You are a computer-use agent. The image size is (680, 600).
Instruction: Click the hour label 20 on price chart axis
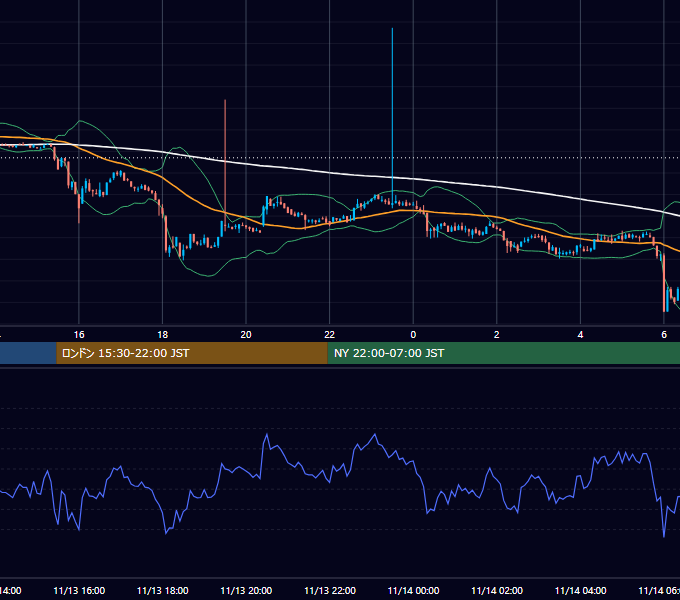[246, 335]
